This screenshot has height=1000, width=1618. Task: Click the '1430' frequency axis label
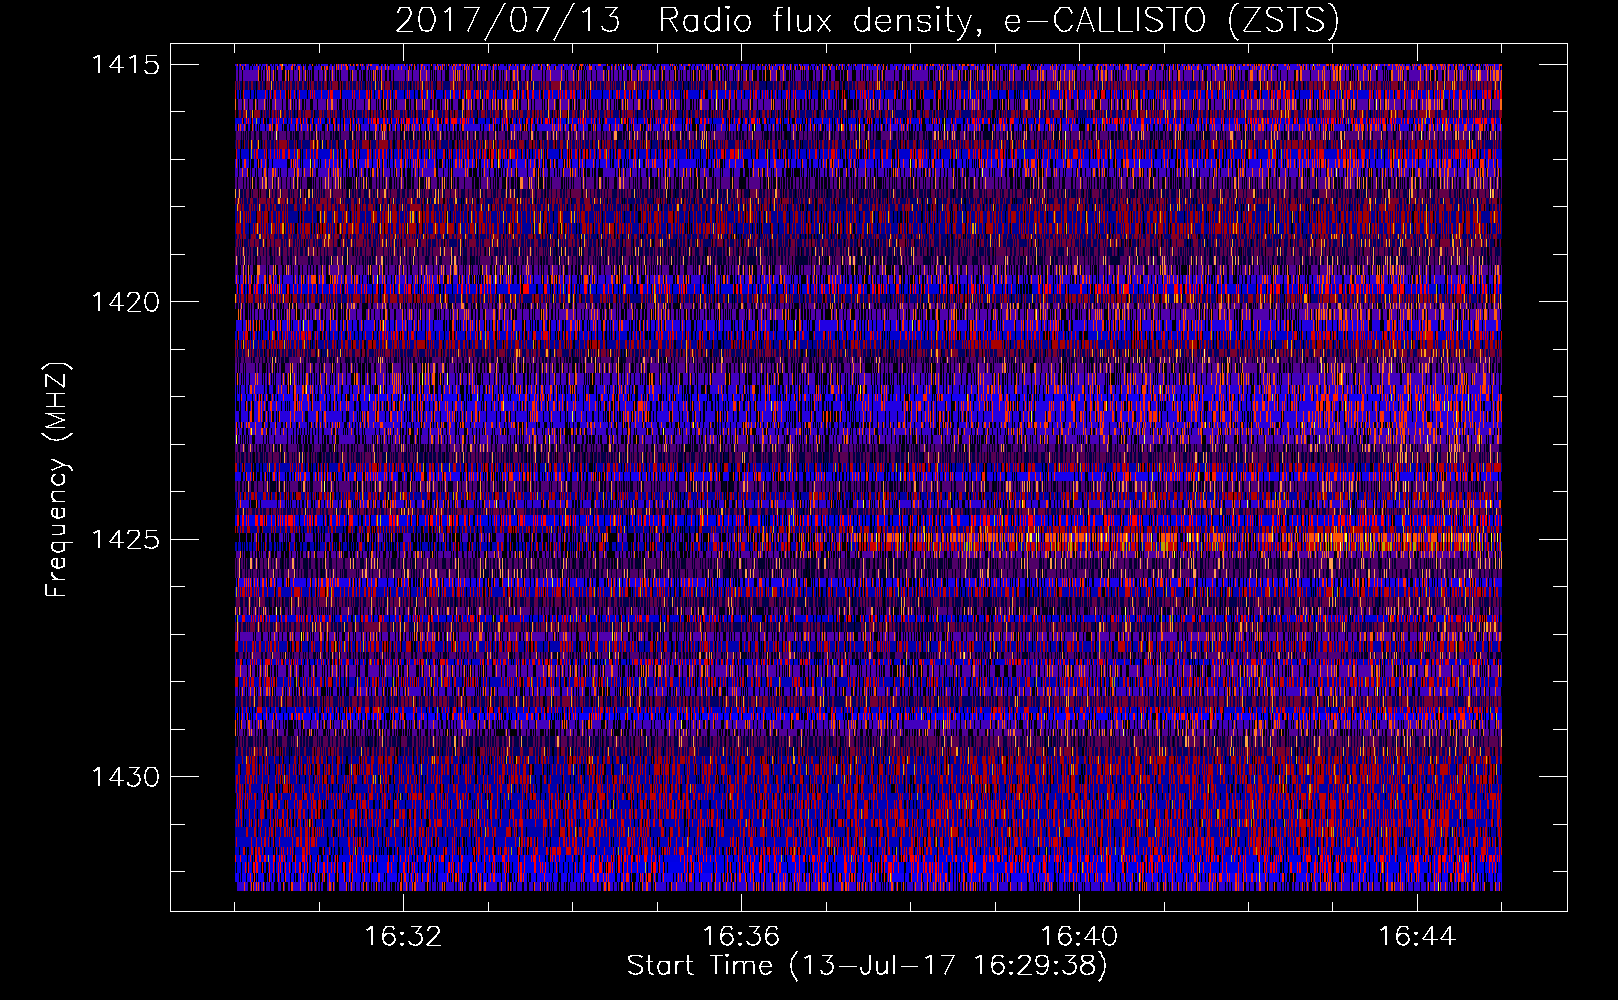pos(125,777)
